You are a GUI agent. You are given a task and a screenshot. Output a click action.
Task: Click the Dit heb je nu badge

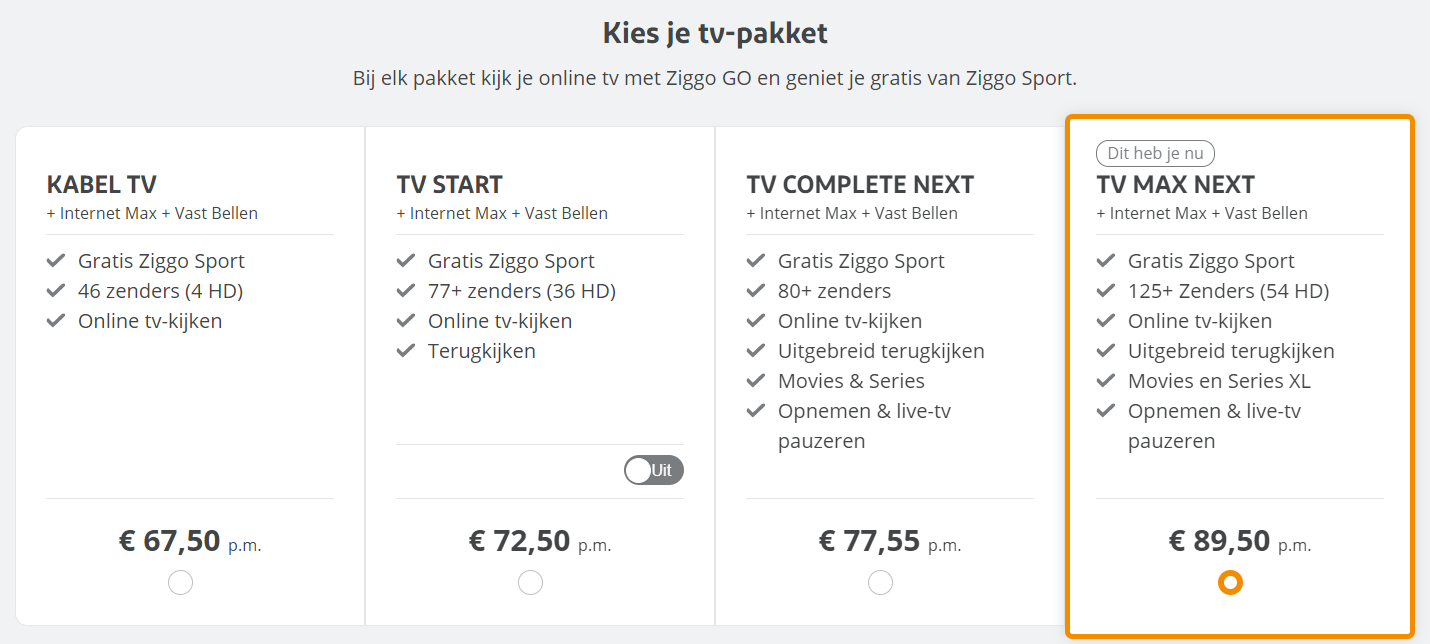pos(1155,153)
